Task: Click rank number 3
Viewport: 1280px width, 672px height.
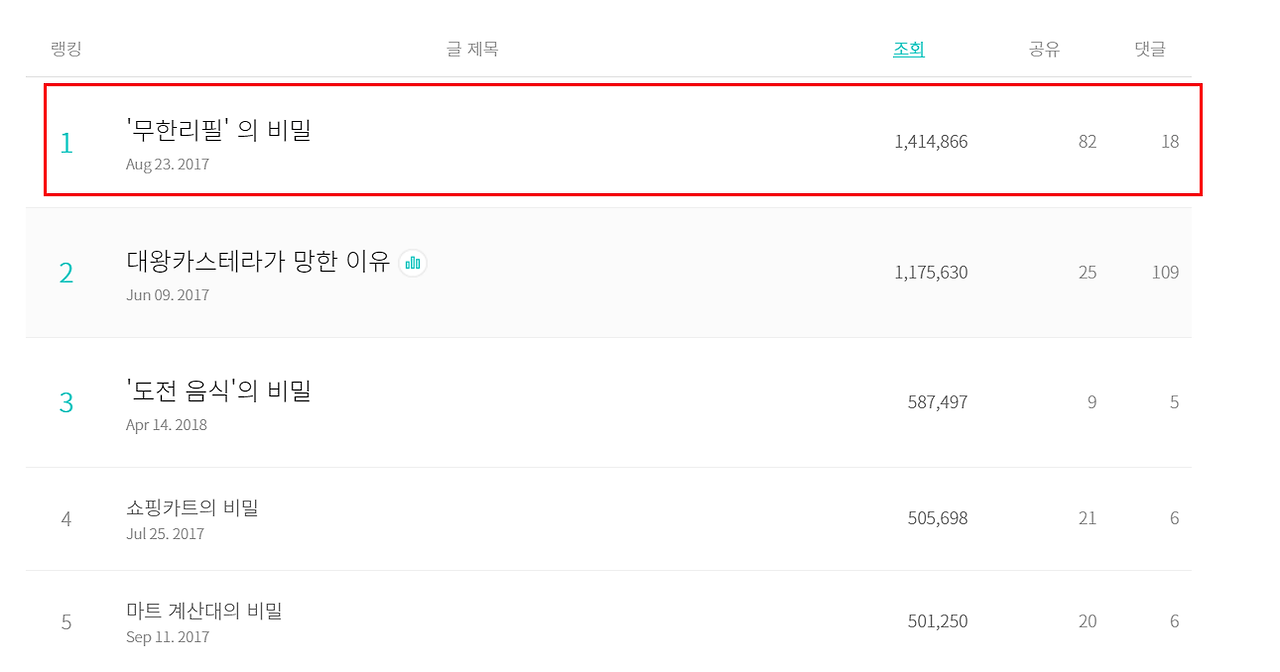Action: click(66, 402)
